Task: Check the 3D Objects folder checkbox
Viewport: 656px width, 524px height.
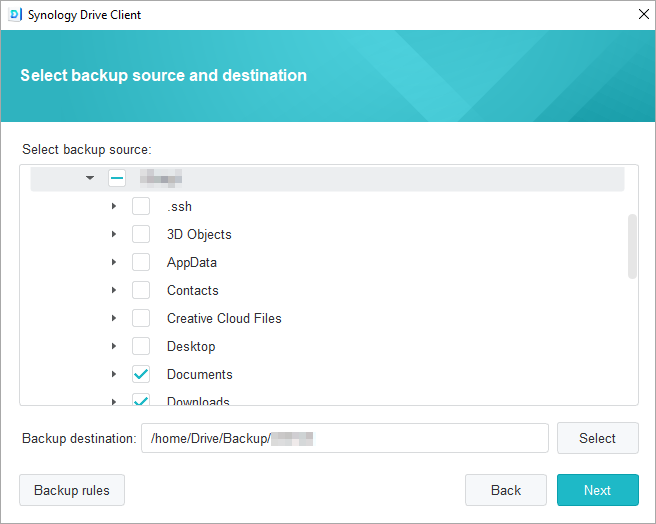Action: click(x=141, y=235)
